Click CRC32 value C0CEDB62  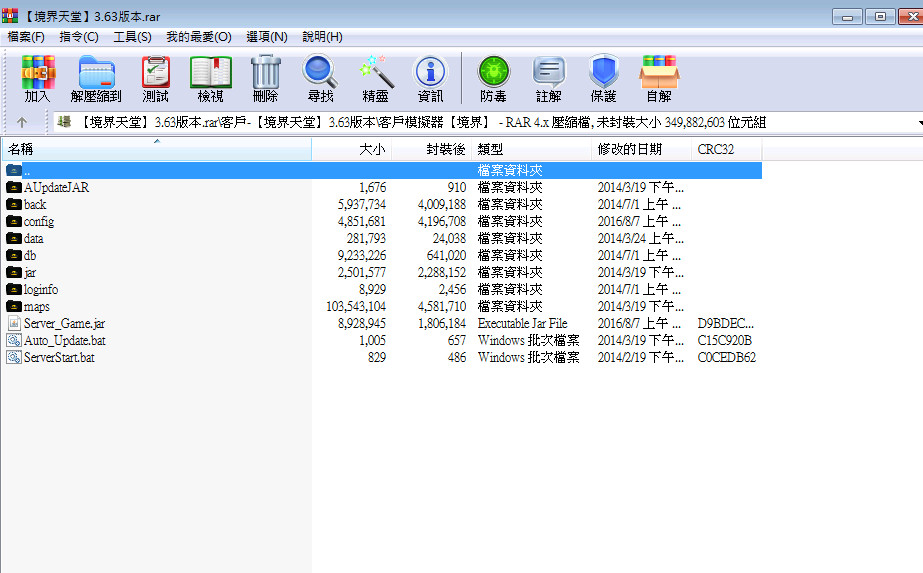726,357
